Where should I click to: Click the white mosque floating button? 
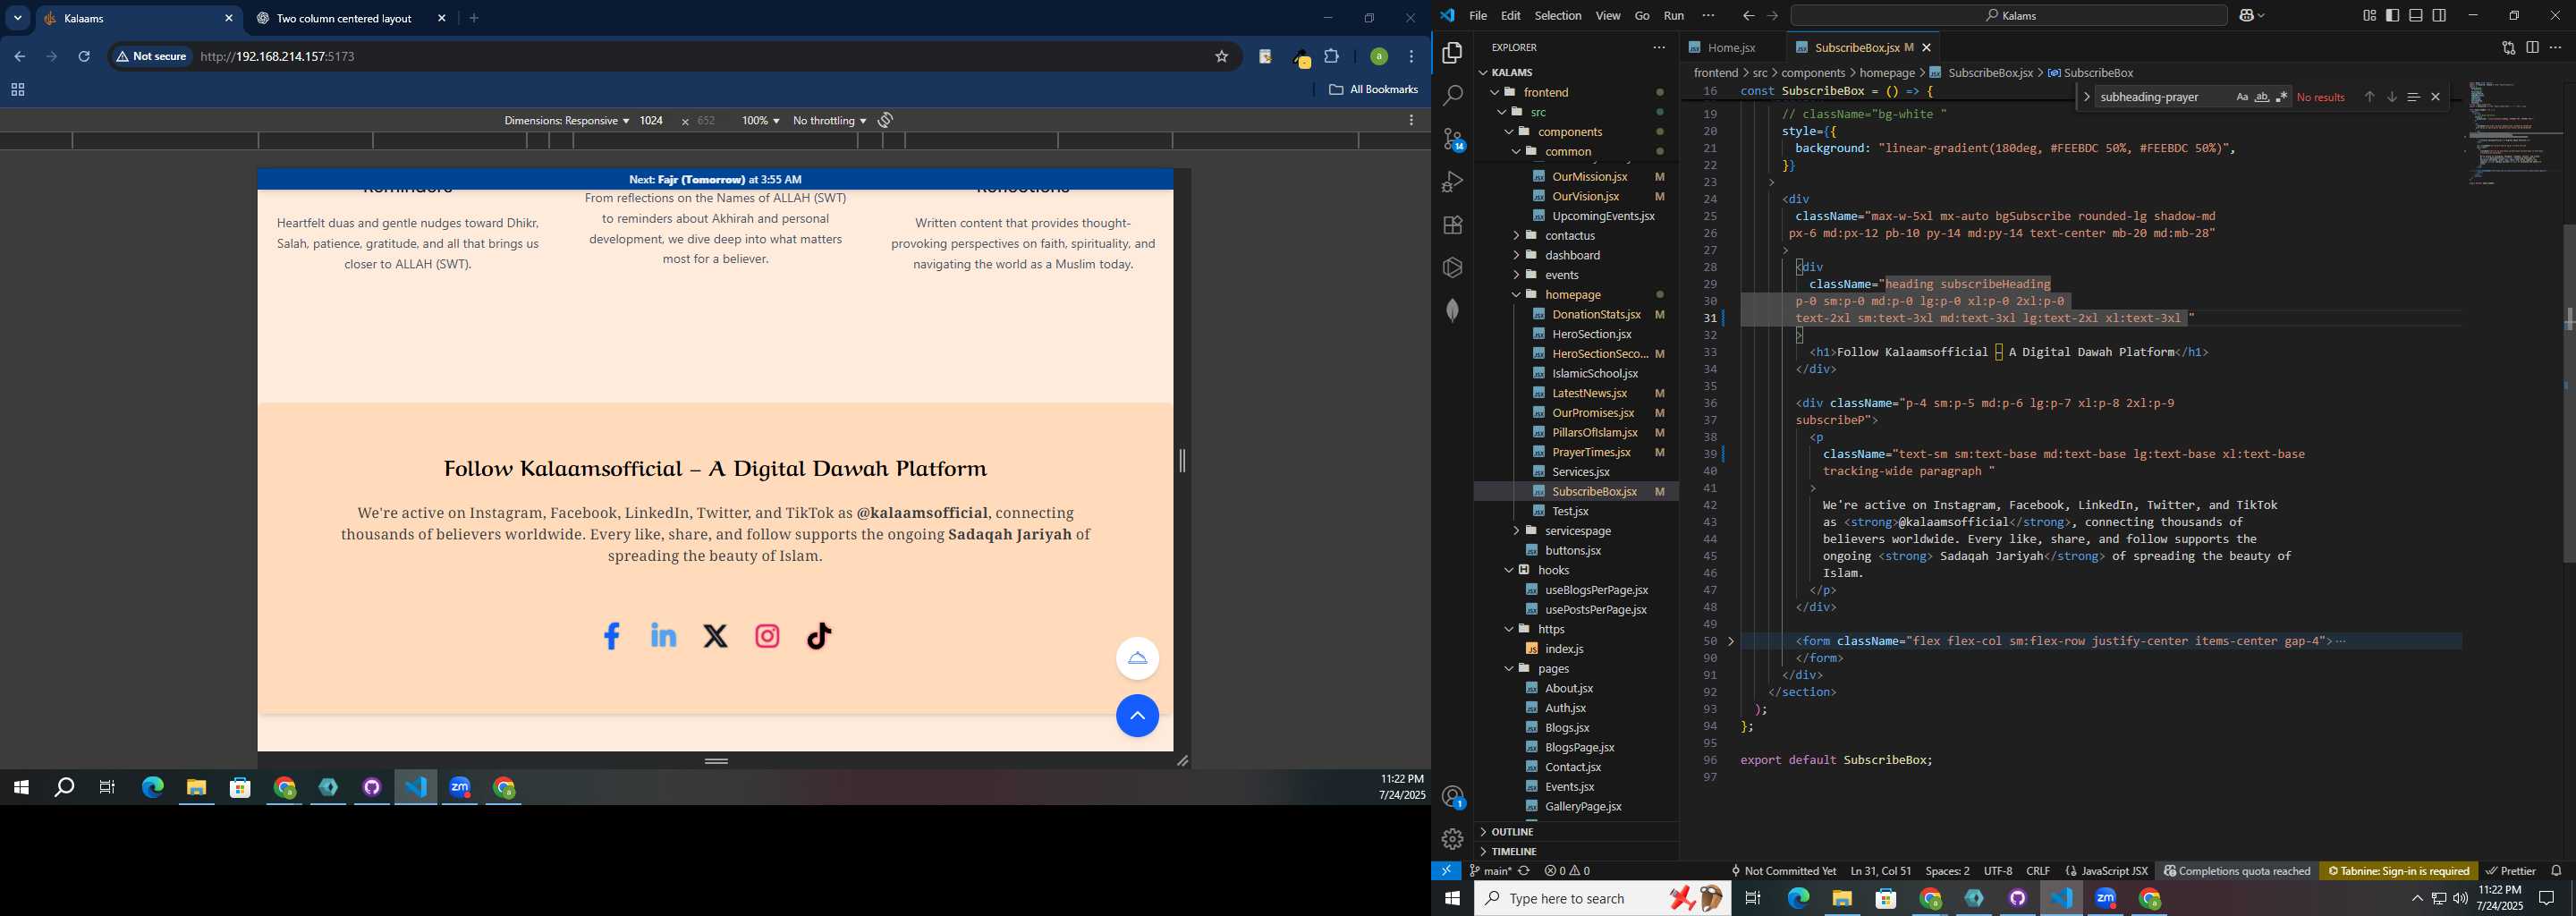click(1137, 658)
